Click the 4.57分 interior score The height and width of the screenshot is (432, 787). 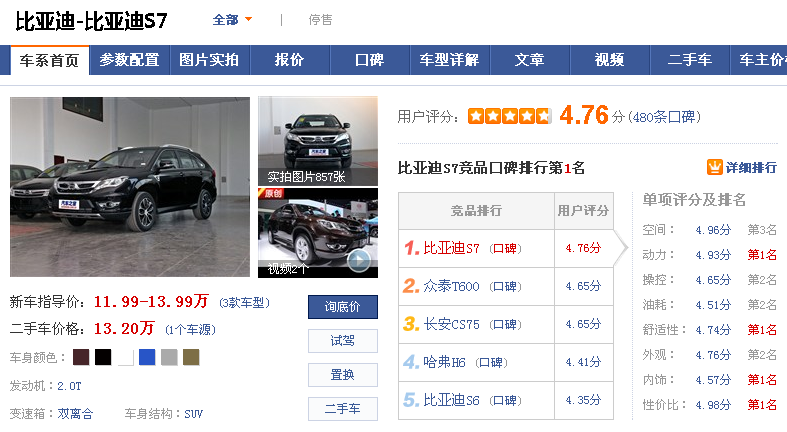pos(713,380)
